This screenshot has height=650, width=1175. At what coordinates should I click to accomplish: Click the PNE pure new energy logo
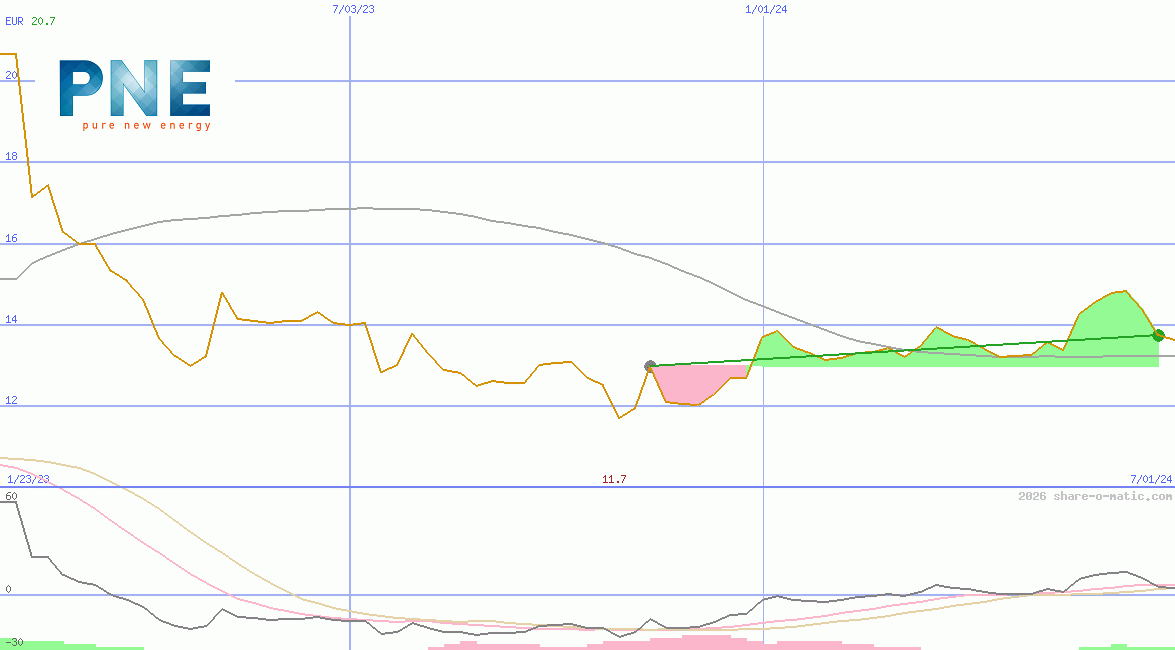(135, 94)
